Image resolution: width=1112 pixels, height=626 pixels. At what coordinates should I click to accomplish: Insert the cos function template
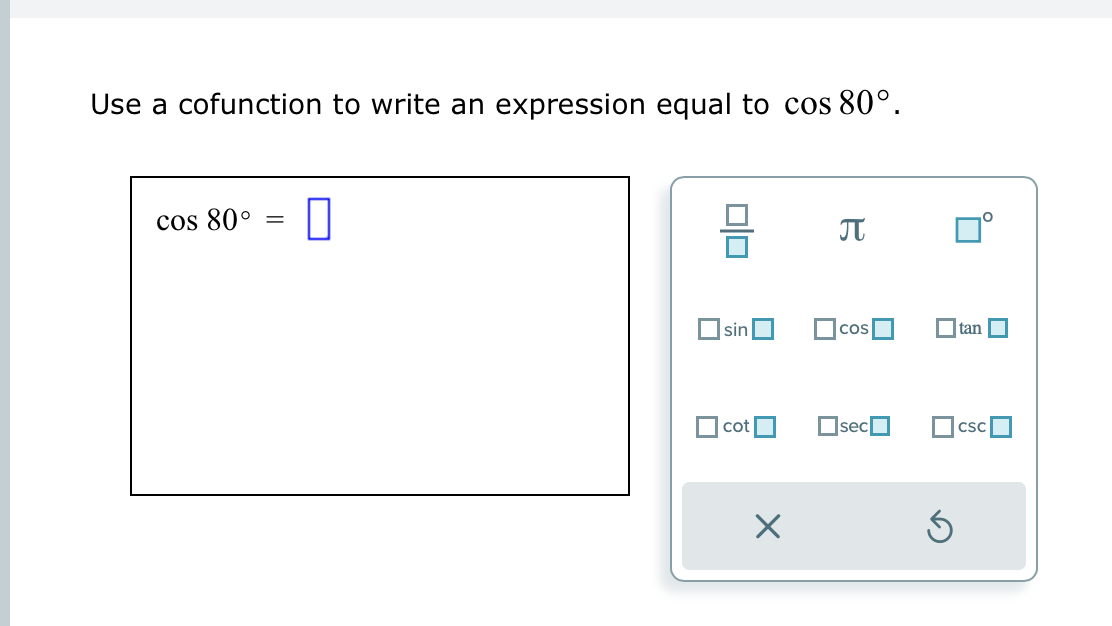pyautogui.click(x=854, y=328)
